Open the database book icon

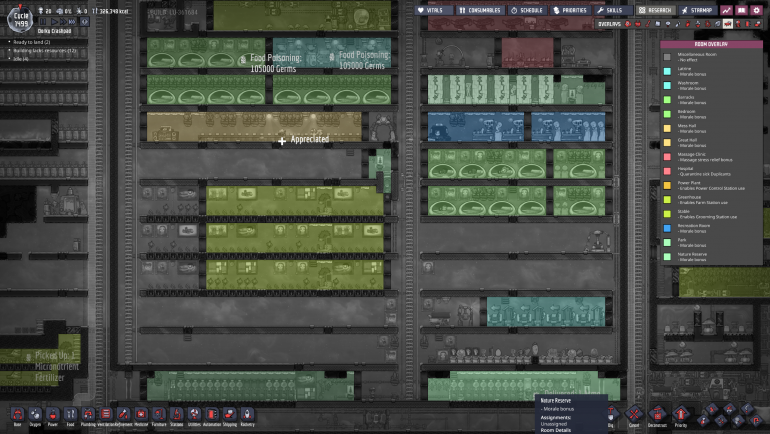coord(742,10)
